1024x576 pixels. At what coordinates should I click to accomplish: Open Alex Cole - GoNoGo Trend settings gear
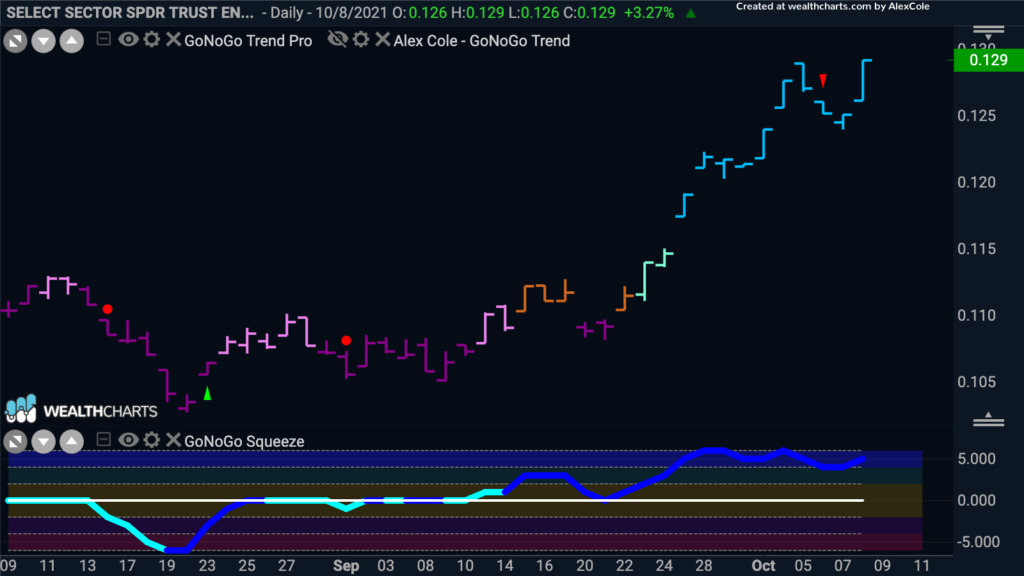(361, 39)
